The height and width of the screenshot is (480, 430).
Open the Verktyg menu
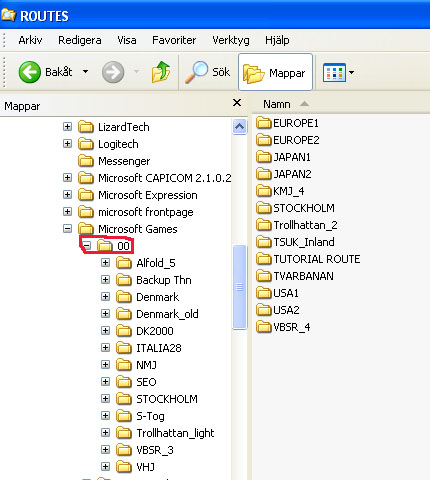[231, 40]
